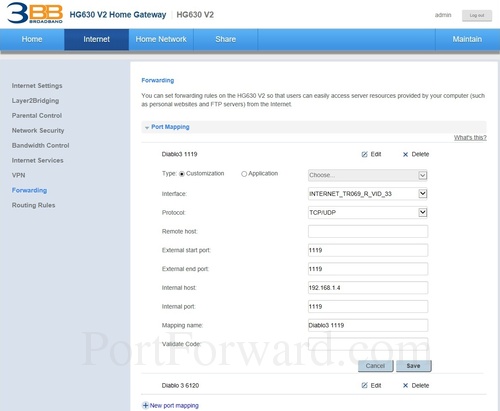The image size is (500, 411).
Task: Click the Remote host input field
Action: coord(368,231)
